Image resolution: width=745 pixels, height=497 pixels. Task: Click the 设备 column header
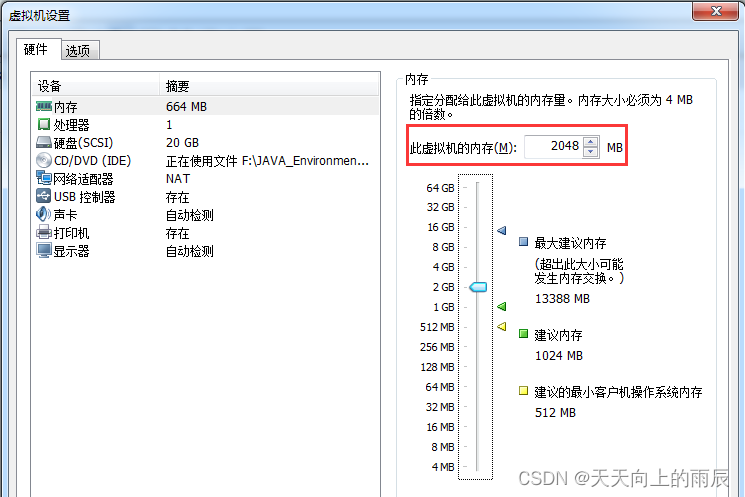click(x=96, y=86)
